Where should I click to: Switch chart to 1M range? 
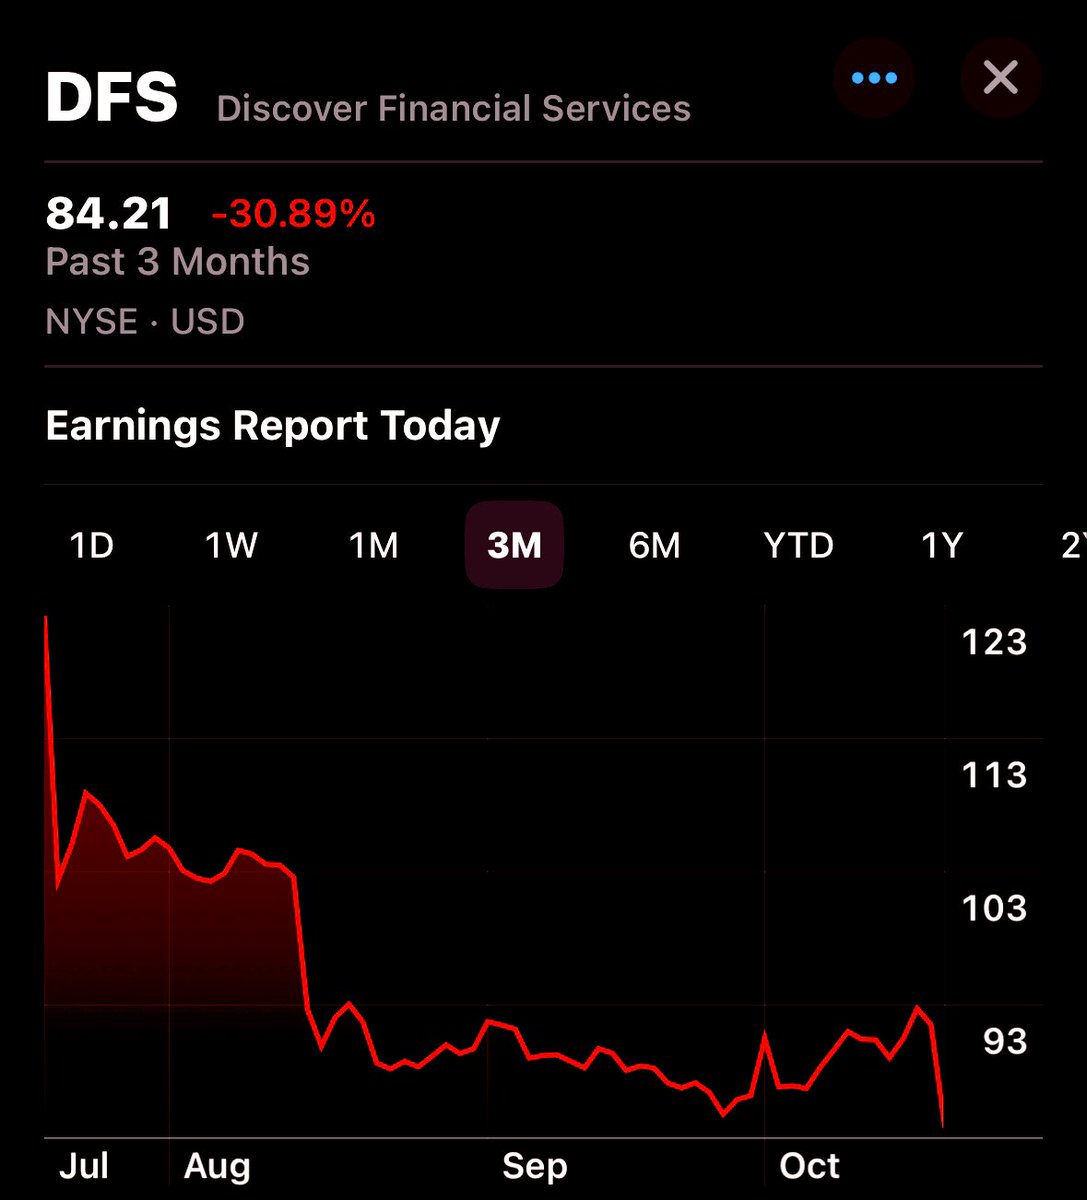(x=373, y=546)
